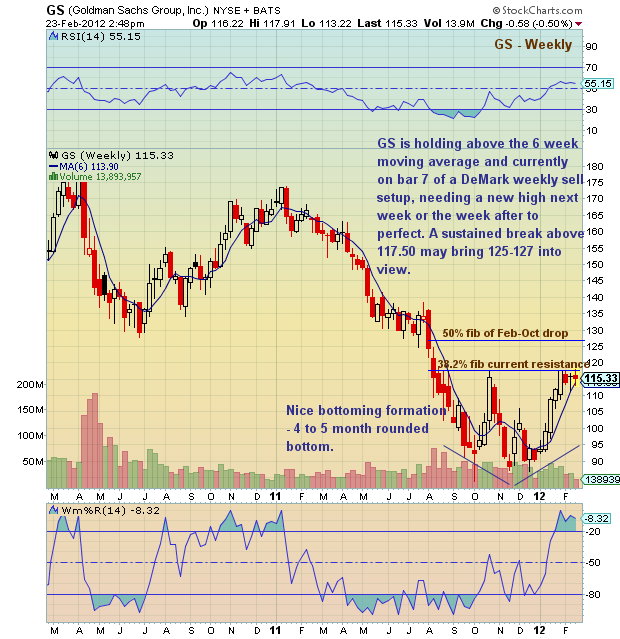The height and width of the screenshot is (639, 620).
Task: Click the 200M volume axis label
Action: tap(31, 384)
